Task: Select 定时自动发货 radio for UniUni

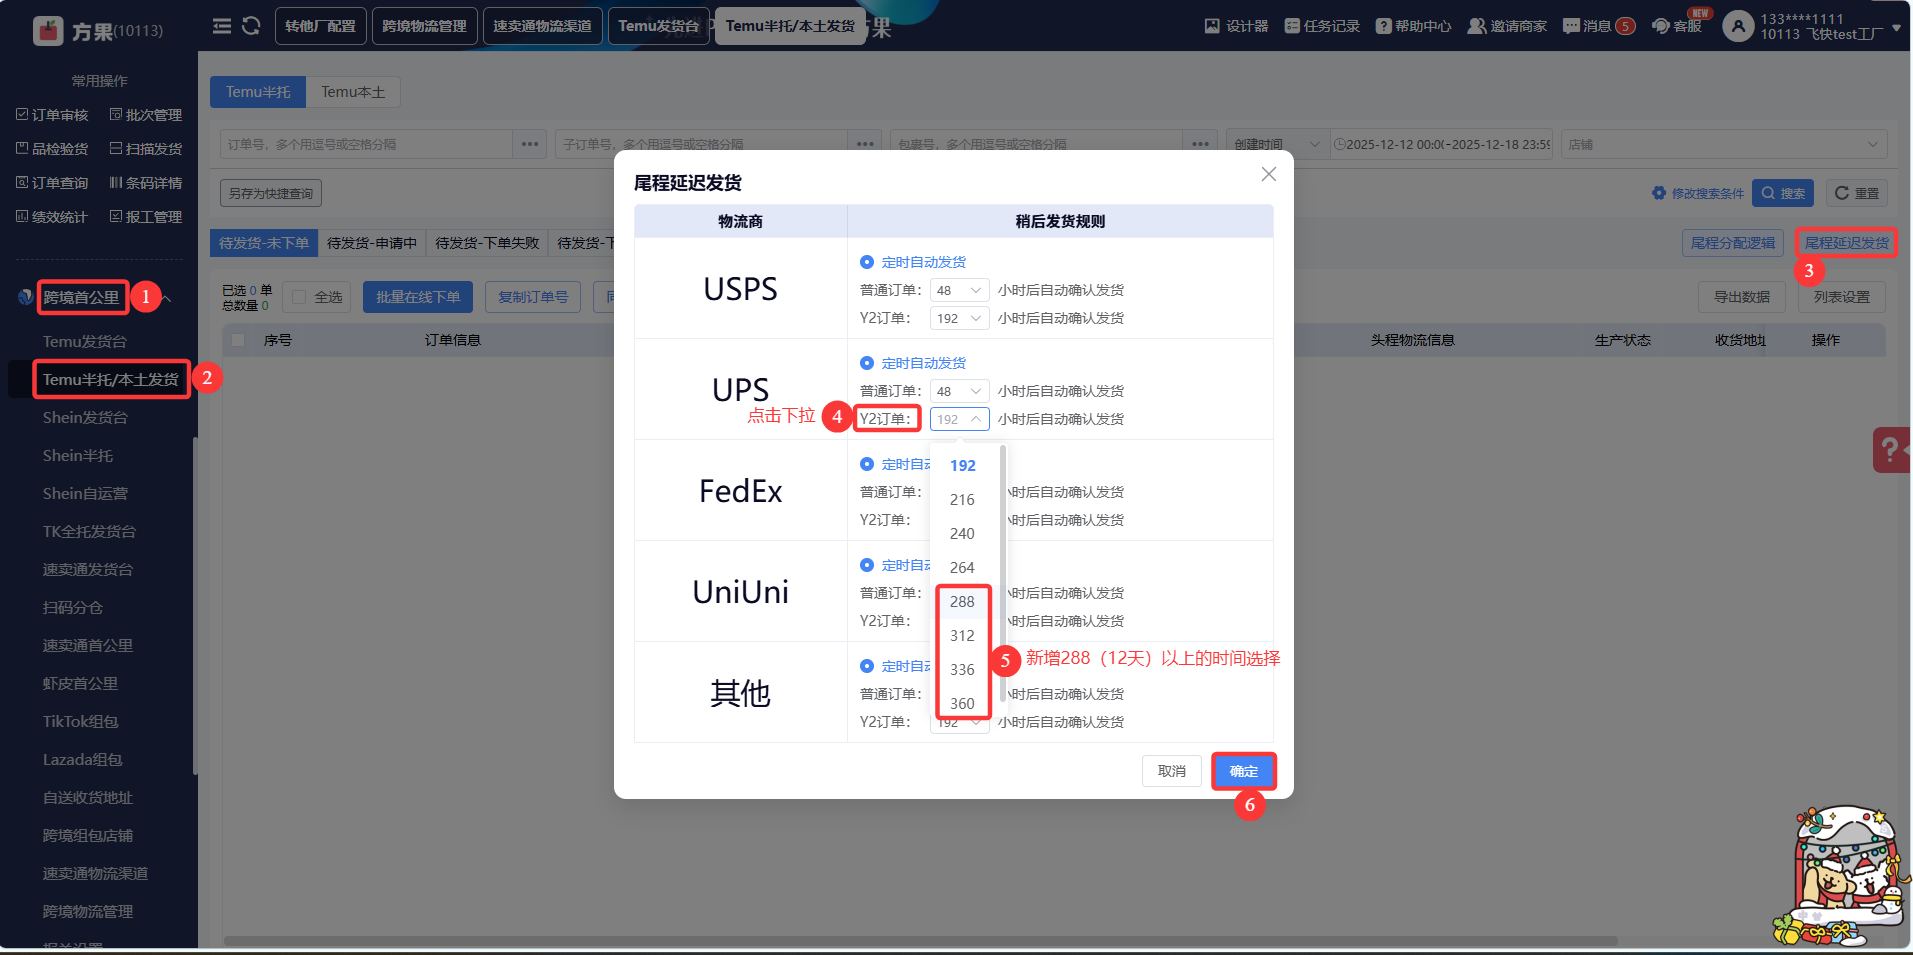Action: pyautogui.click(x=867, y=565)
